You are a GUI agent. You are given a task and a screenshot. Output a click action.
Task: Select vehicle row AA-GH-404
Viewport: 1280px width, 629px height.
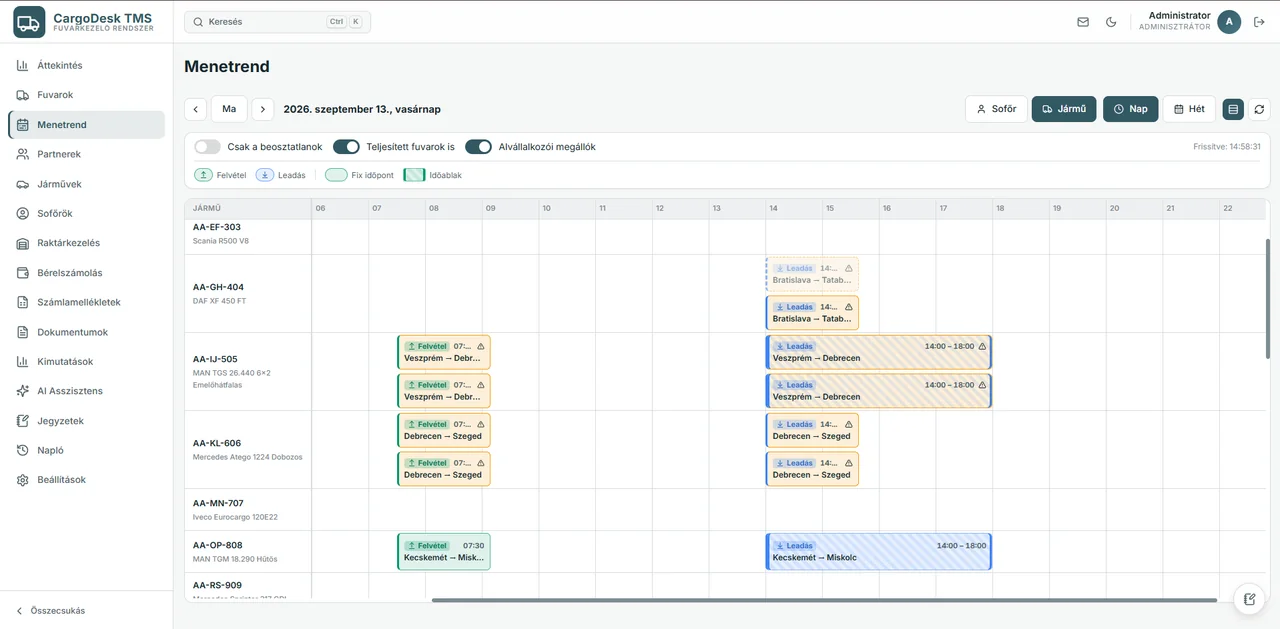(248, 294)
